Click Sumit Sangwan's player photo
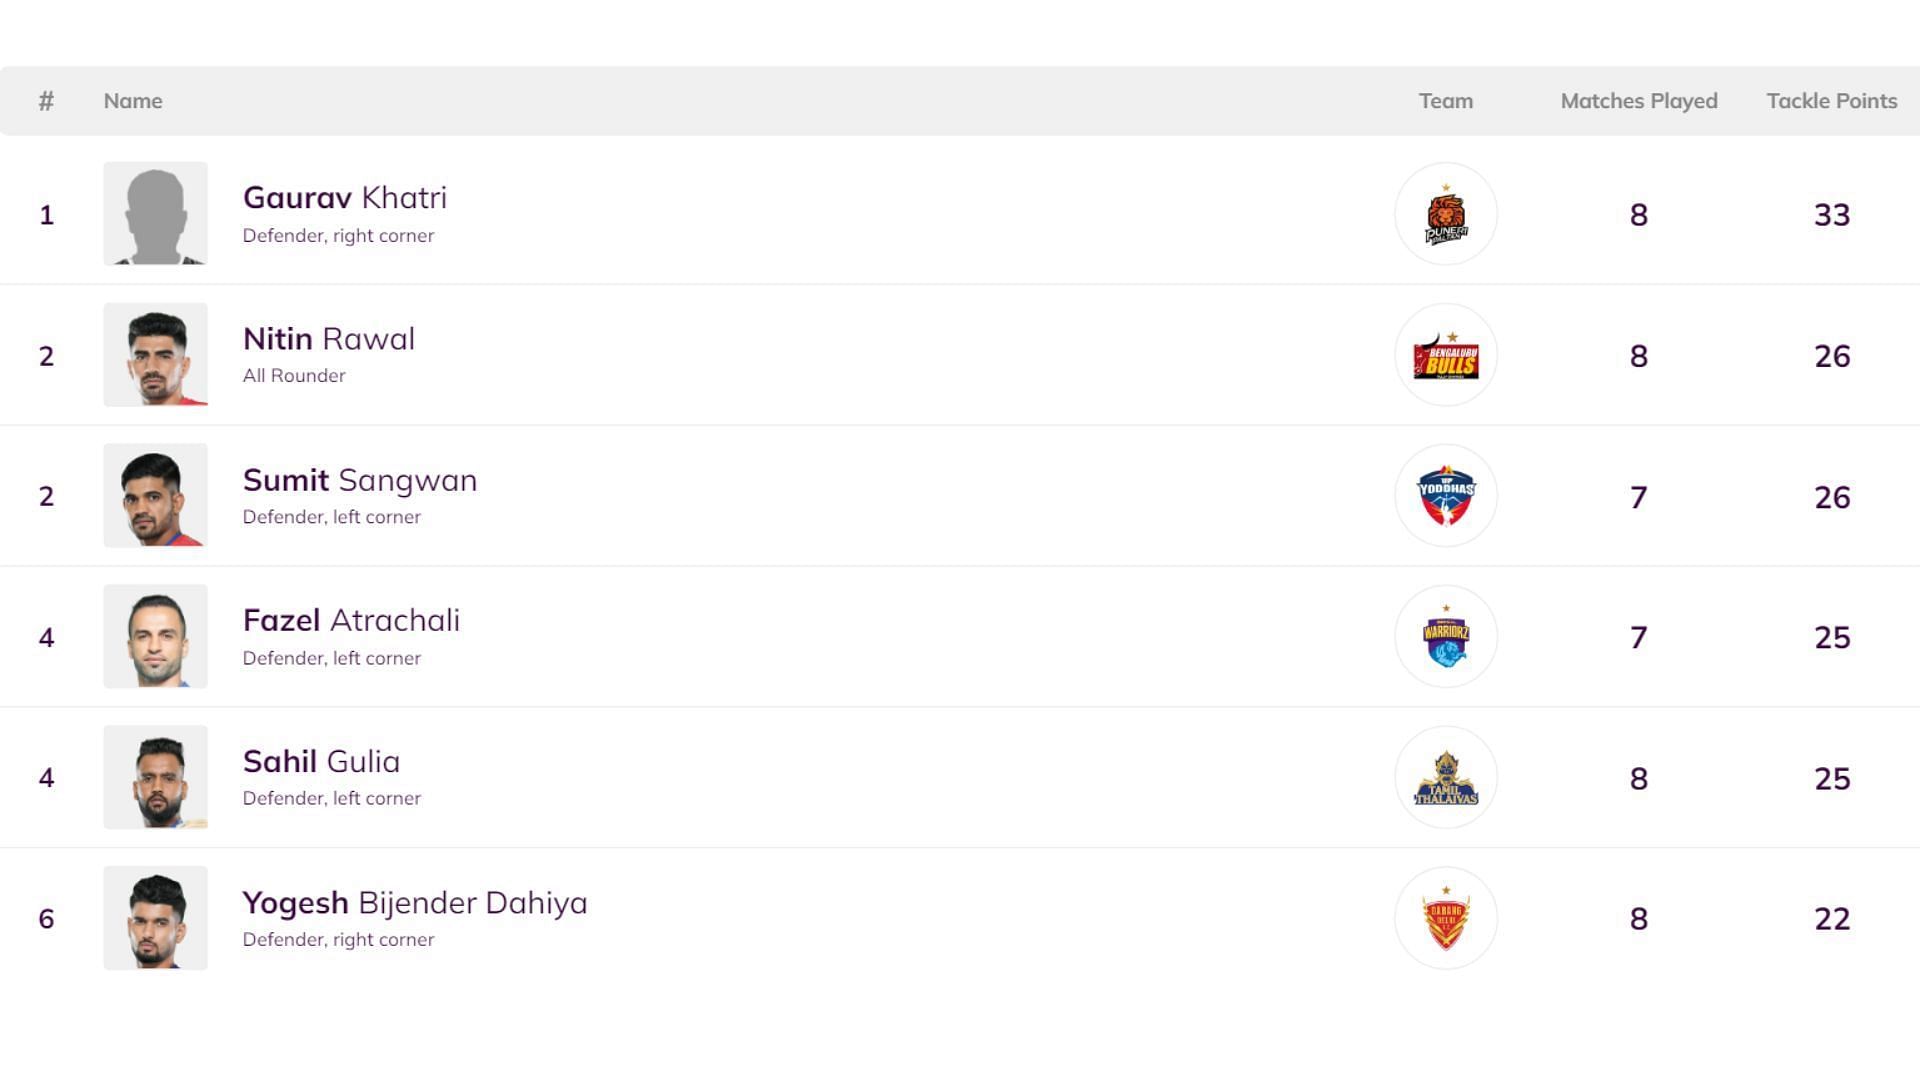Viewport: 1920px width, 1080px height. click(155, 496)
